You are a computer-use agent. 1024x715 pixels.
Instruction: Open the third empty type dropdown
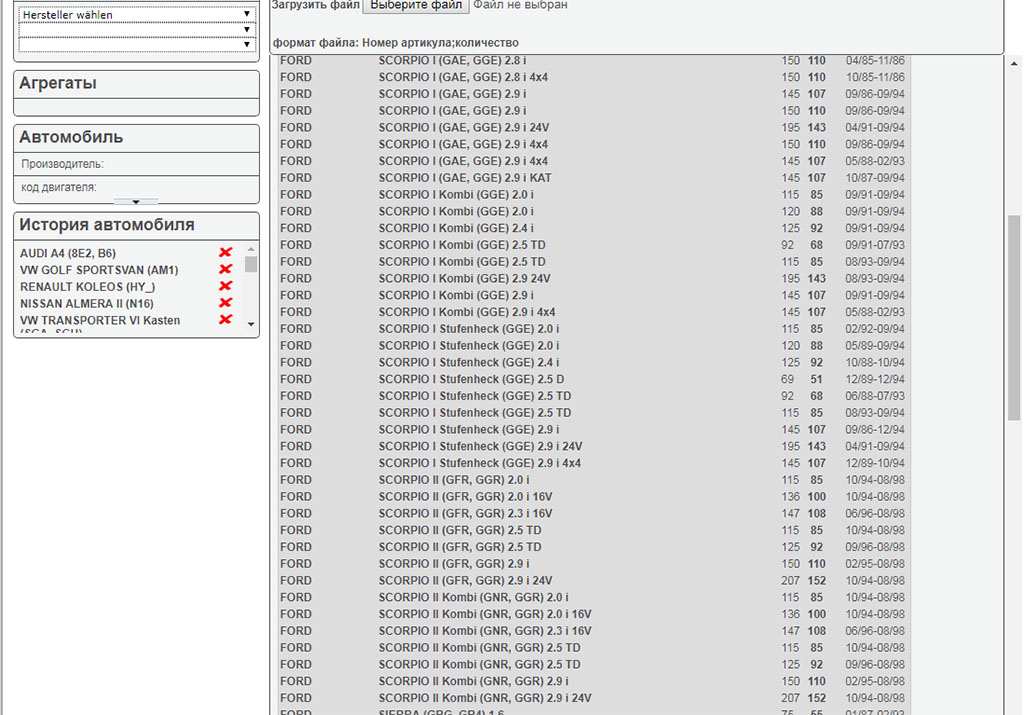click(137, 44)
